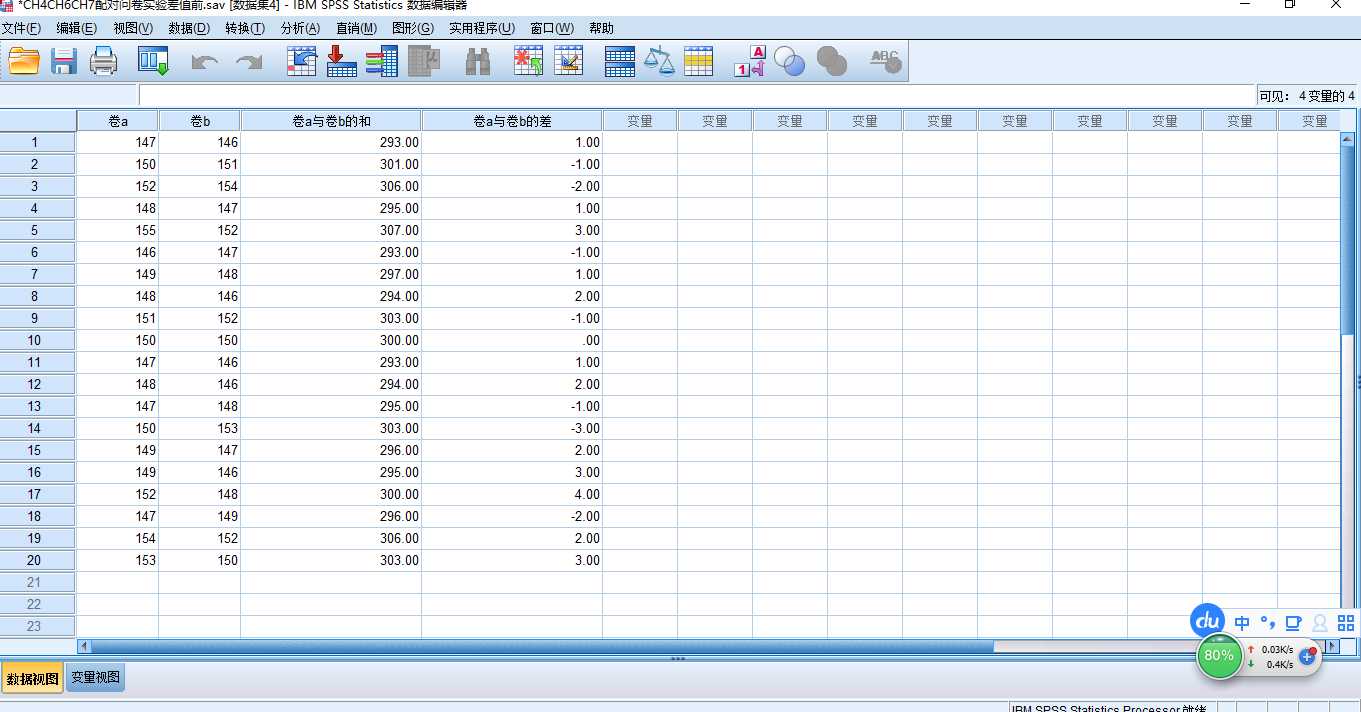Screen dimensions: 1361x712
Task: Click the .00 difference cell in row 10
Action: tap(512, 340)
